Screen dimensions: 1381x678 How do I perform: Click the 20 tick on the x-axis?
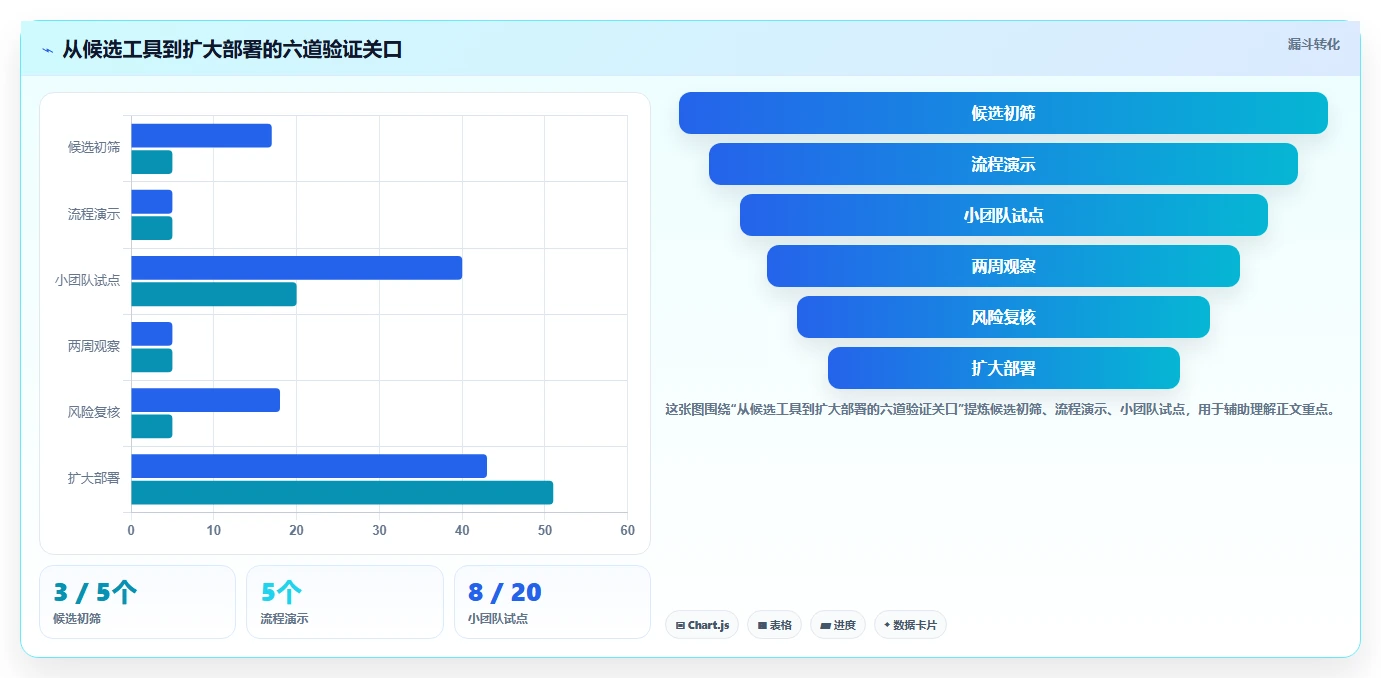[296, 530]
